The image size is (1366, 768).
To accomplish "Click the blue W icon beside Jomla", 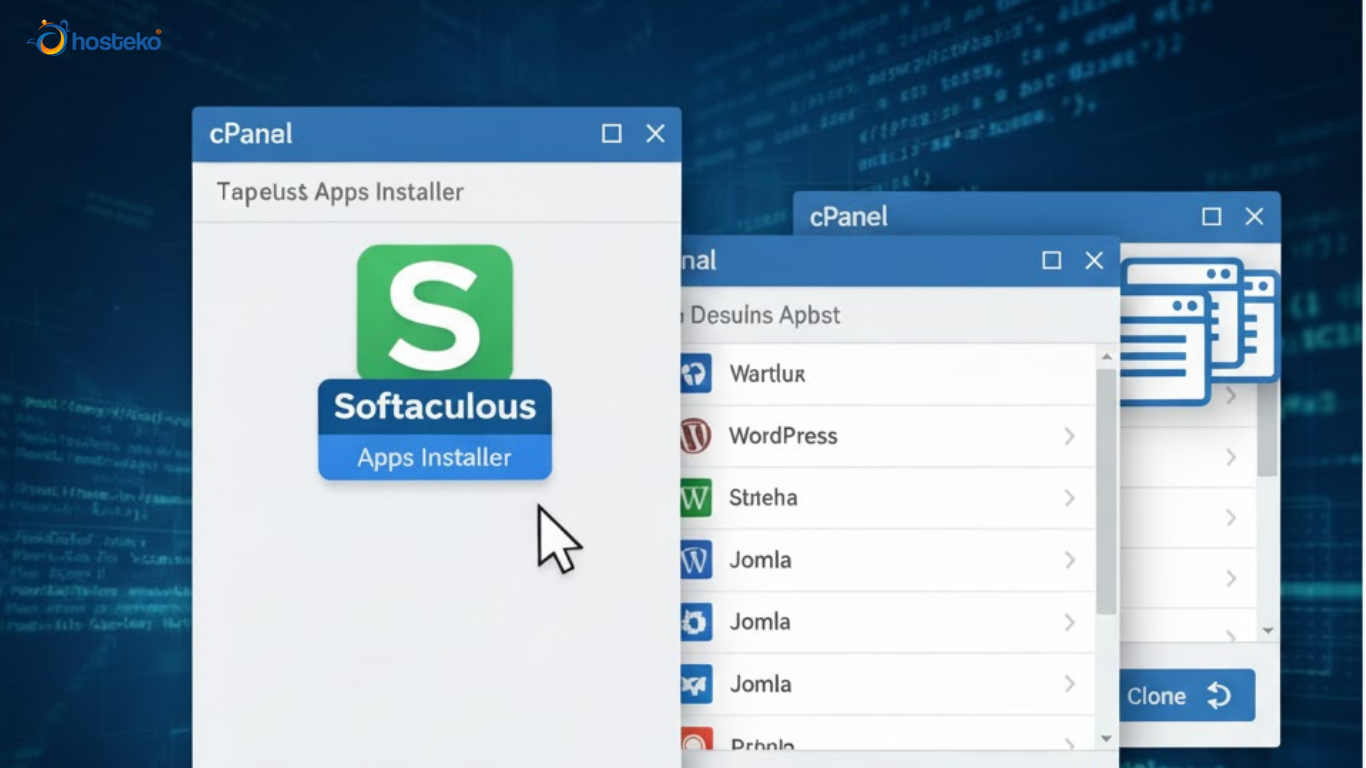I will click(x=695, y=560).
